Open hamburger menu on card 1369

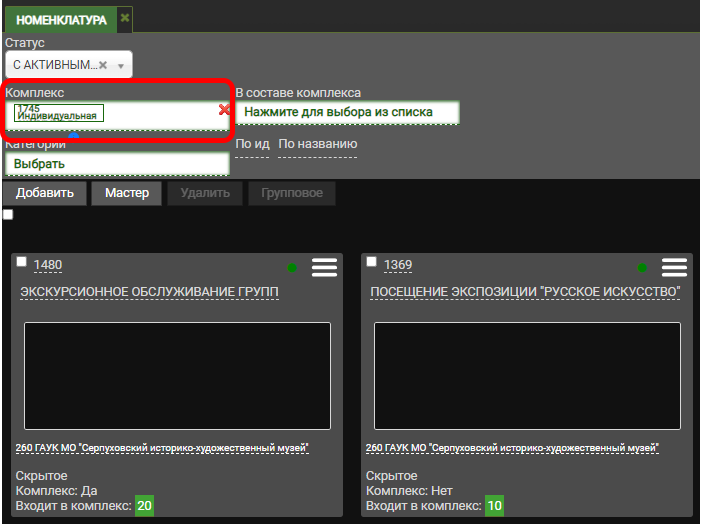pos(675,267)
